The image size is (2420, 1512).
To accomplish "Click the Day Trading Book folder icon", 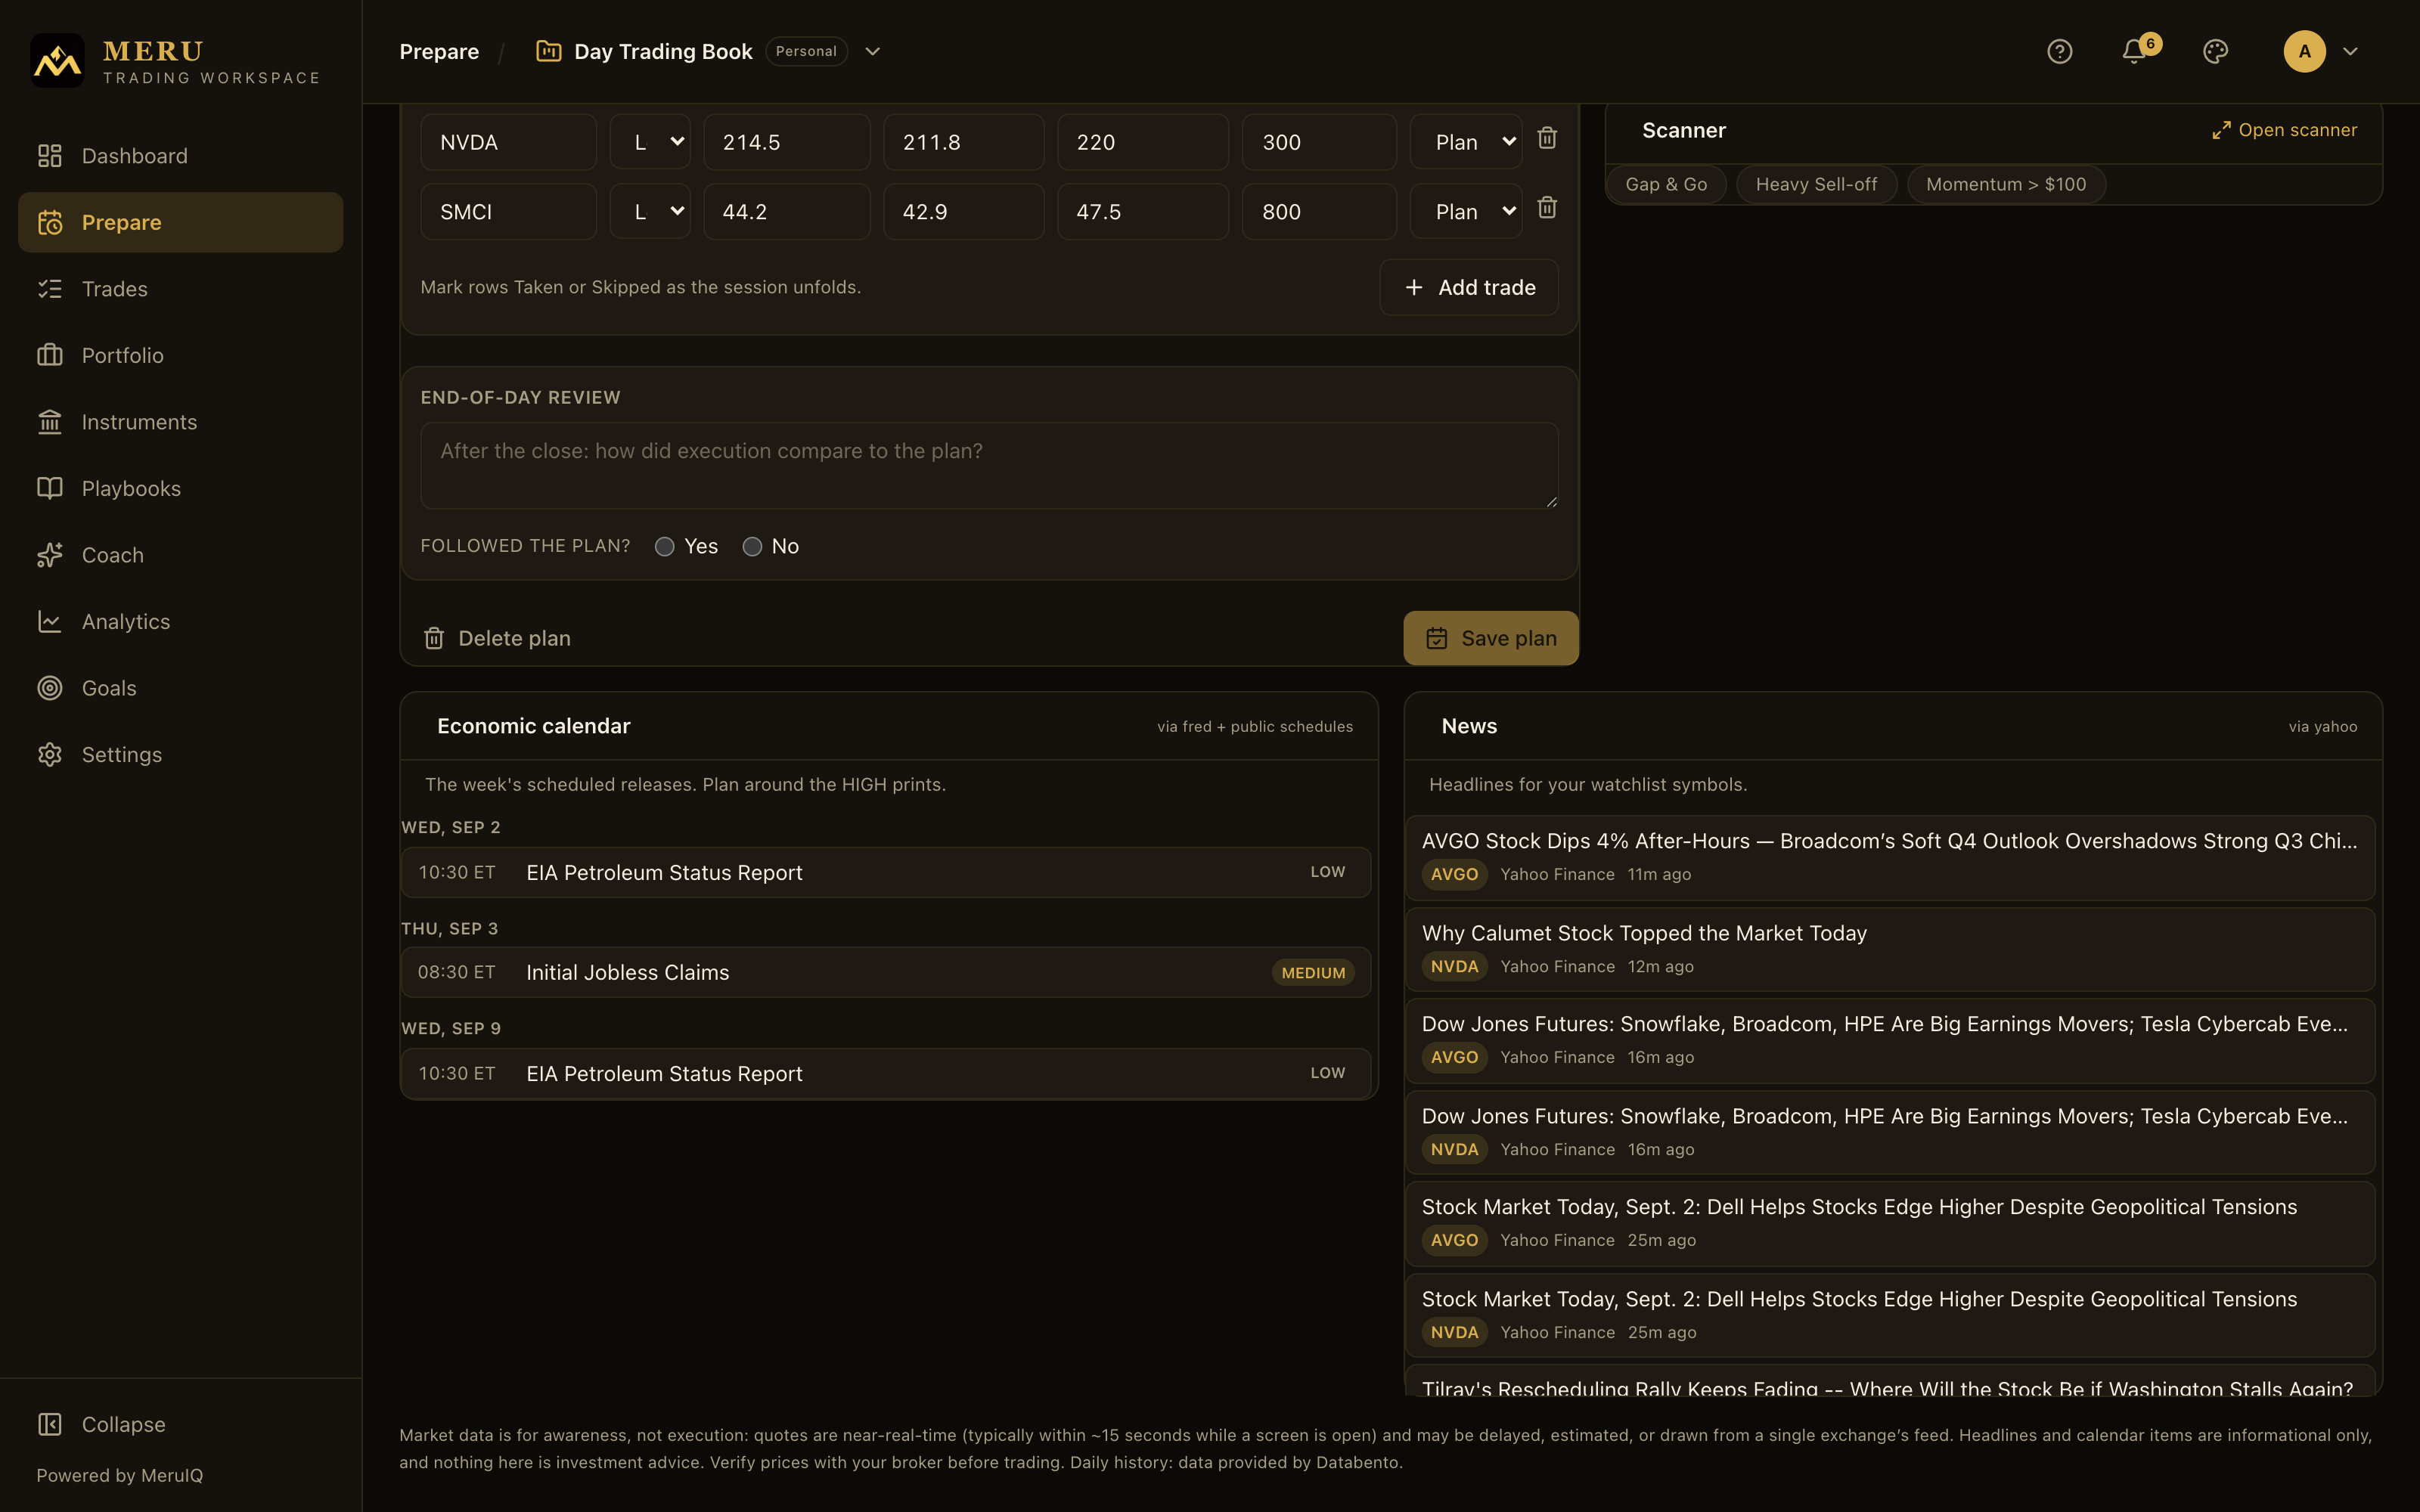I will (x=548, y=51).
